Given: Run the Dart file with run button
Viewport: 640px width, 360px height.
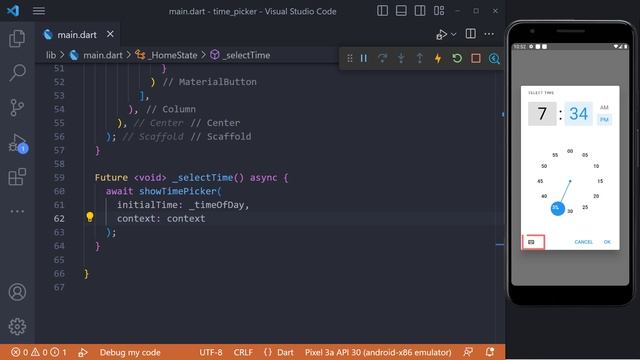Looking at the screenshot, I should tap(441, 34).
